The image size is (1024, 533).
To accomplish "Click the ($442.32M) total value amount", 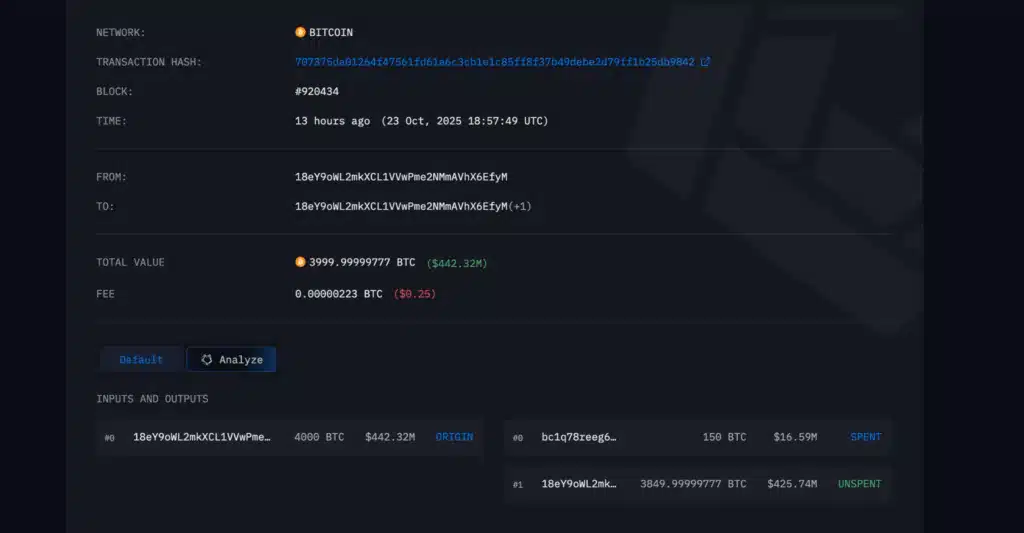I will pyautogui.click(x=457, y=263).
